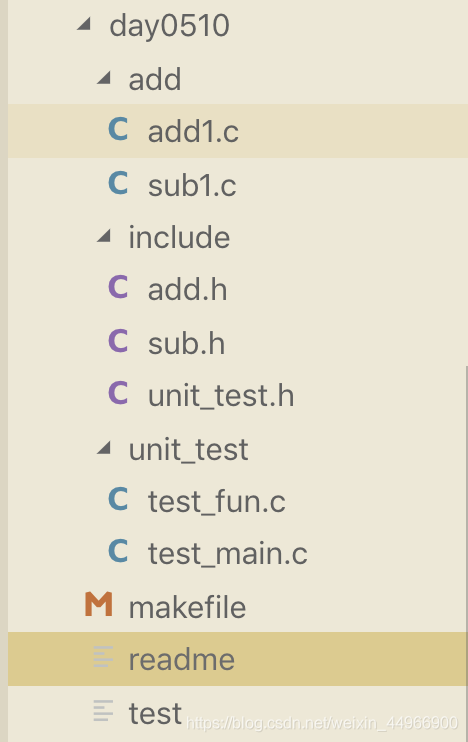Click the orange M makefile icon
The width and height of the screenshot is (468, 742).
98,604
